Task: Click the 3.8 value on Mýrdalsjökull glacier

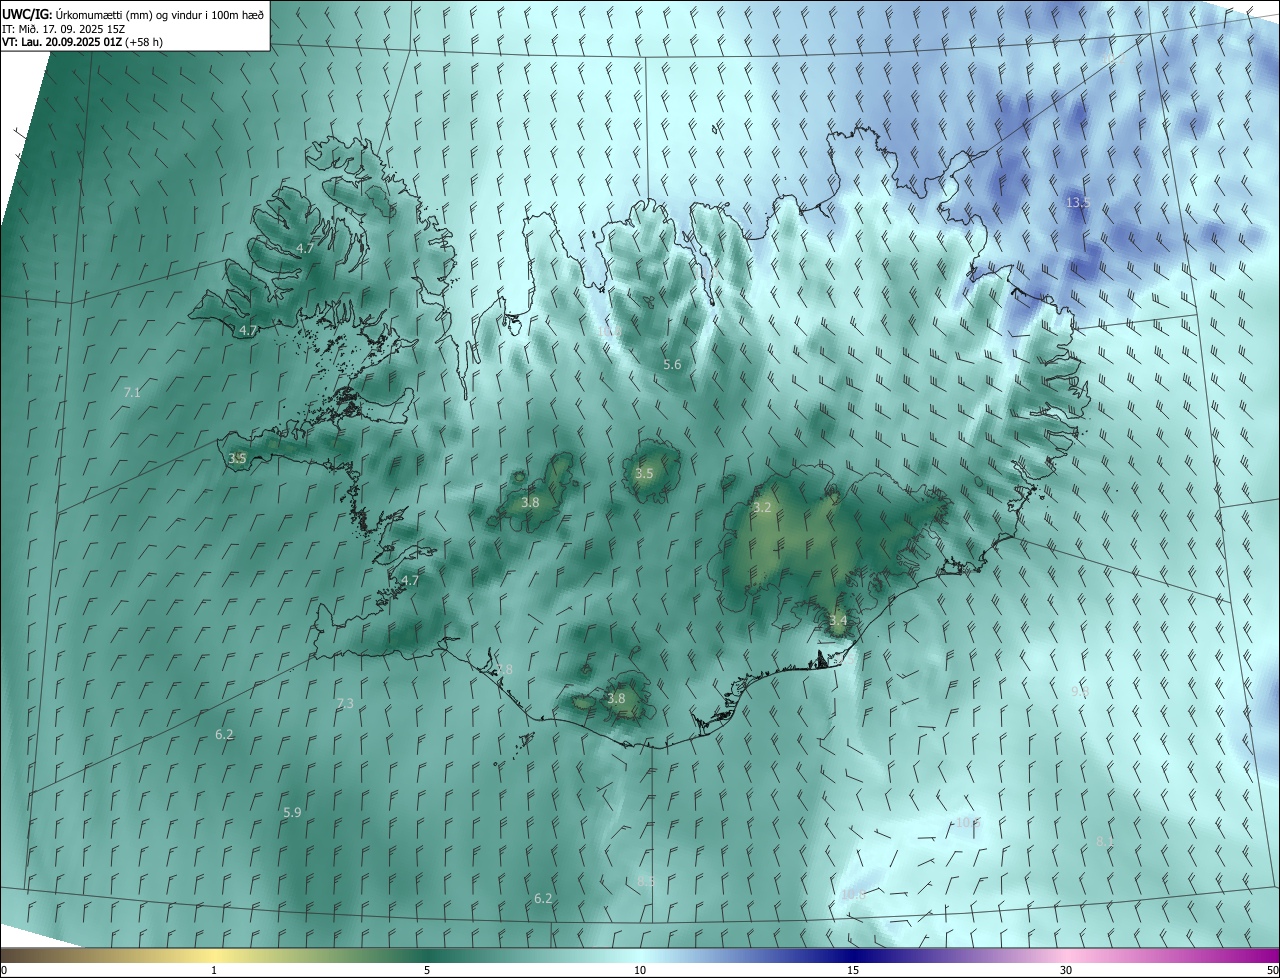Action: [616, 699]
